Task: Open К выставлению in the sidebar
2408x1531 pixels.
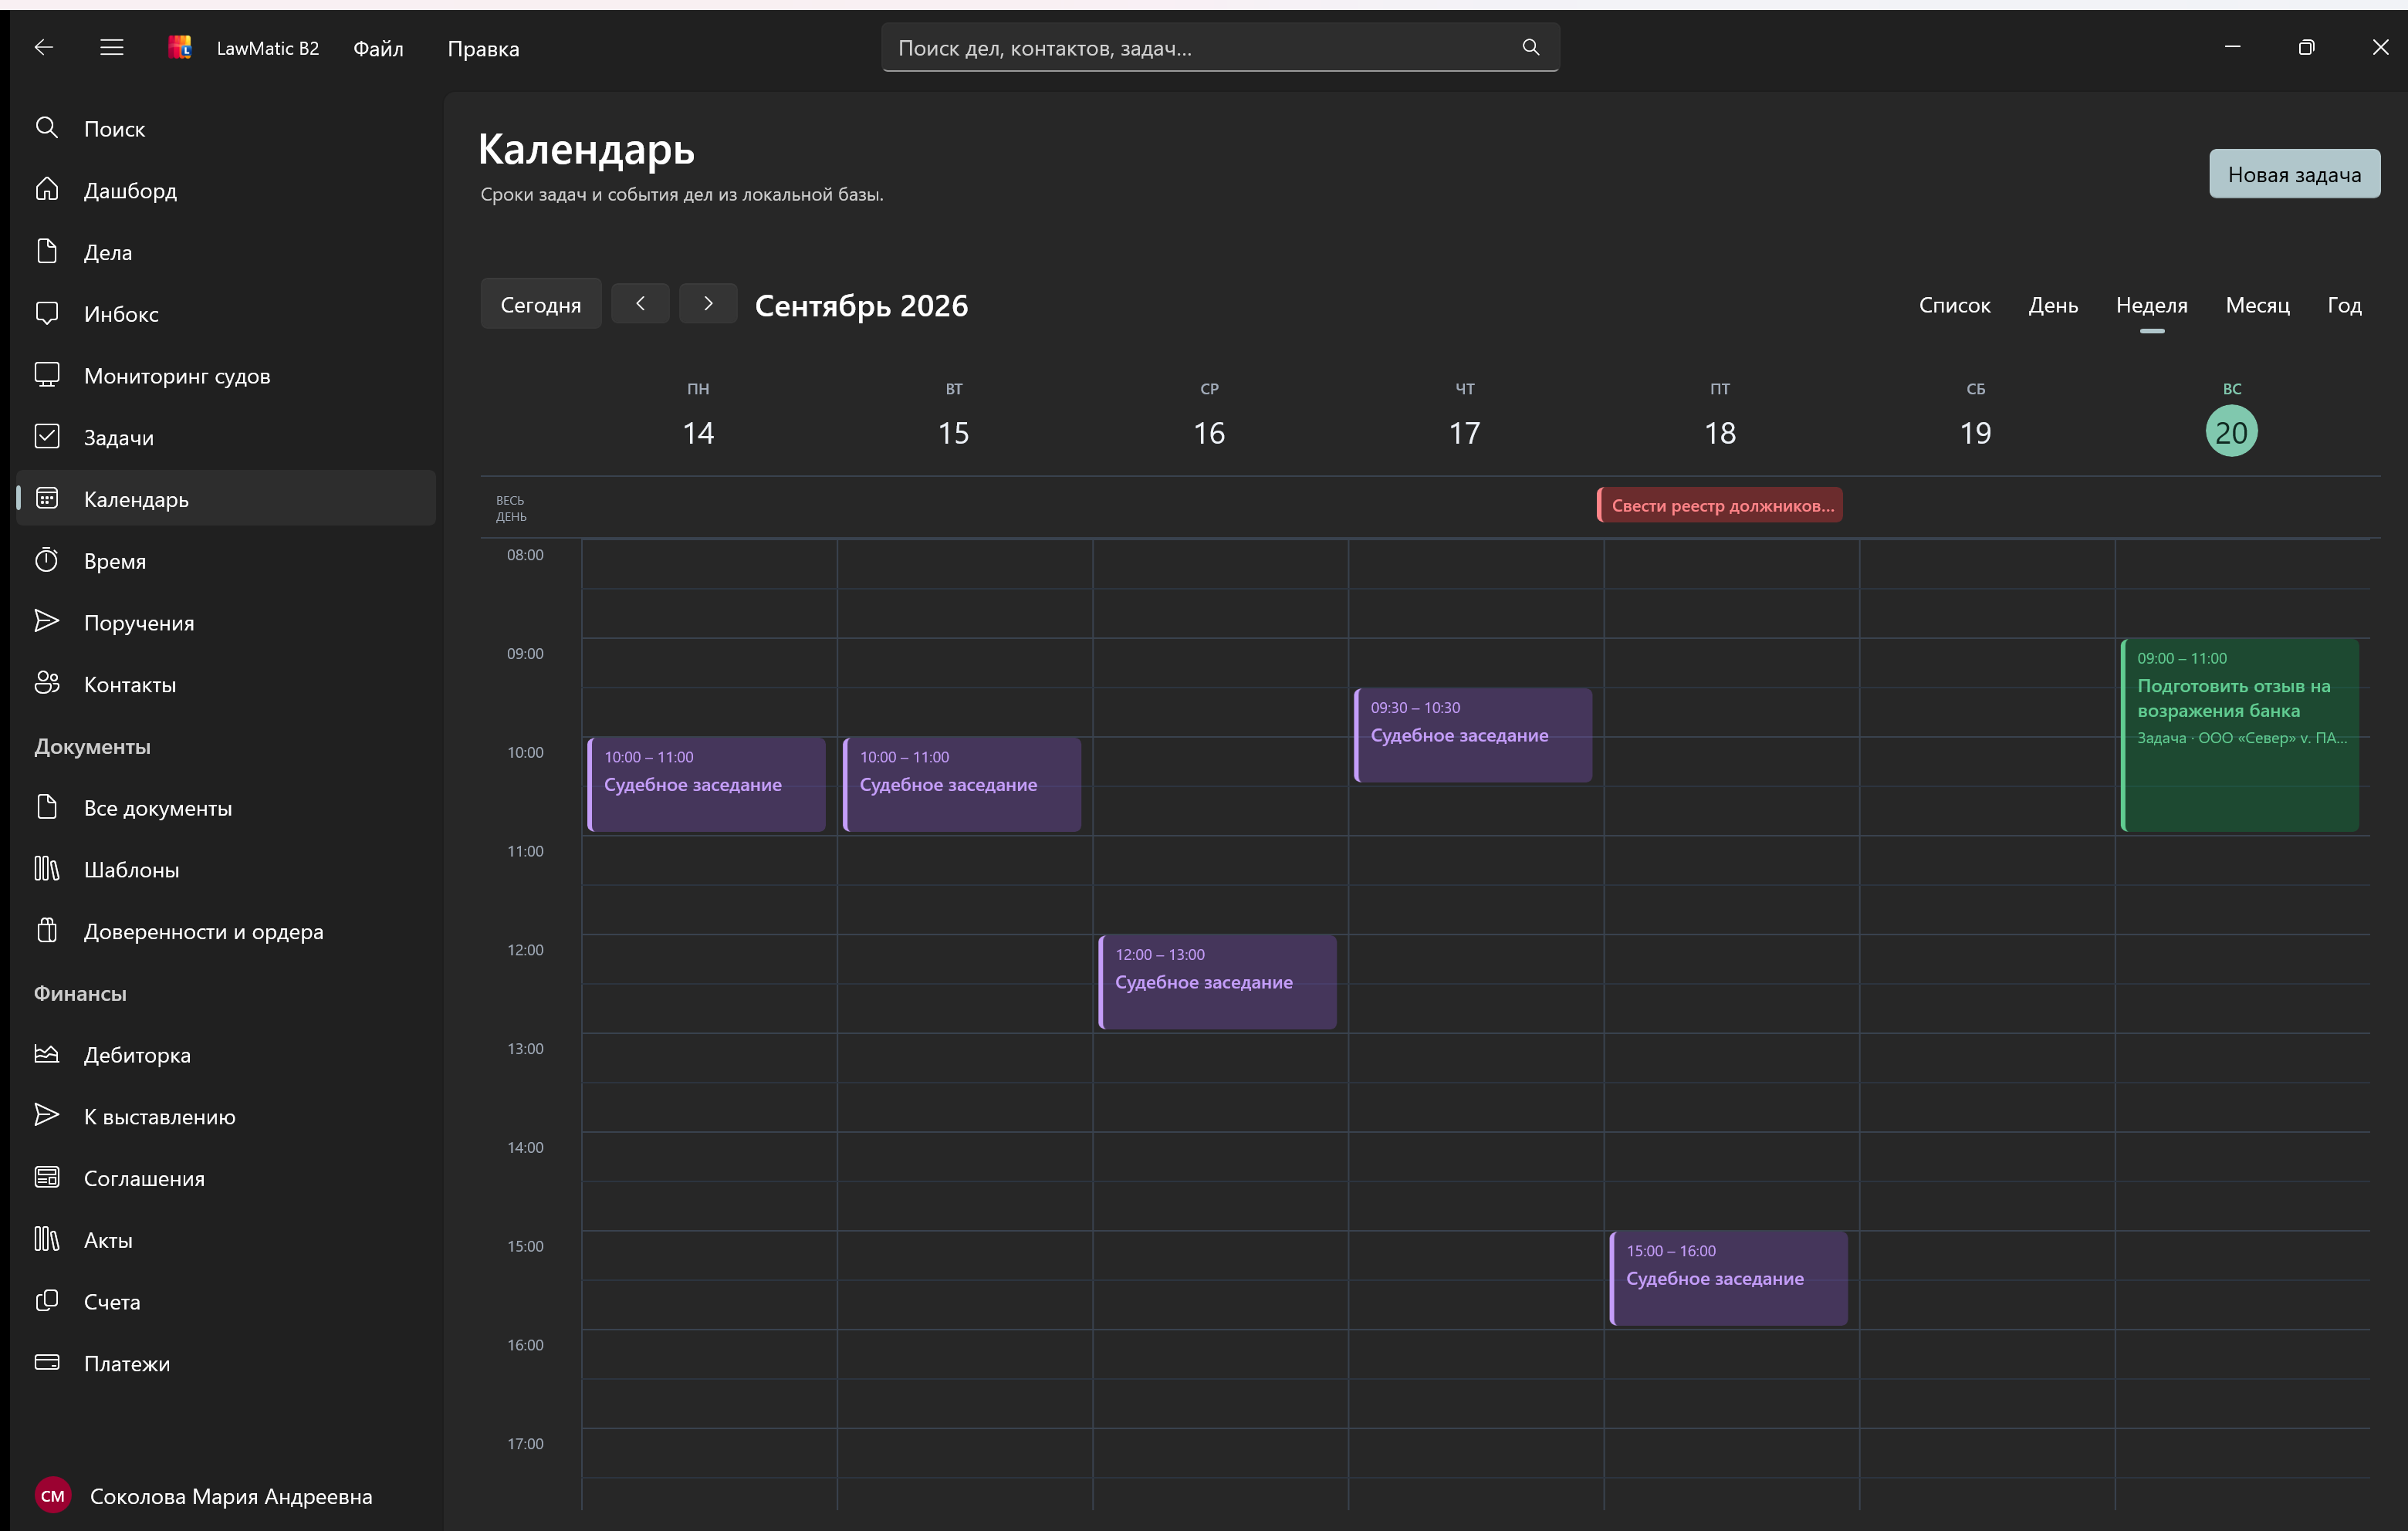Action: [x=227, y=1116]
